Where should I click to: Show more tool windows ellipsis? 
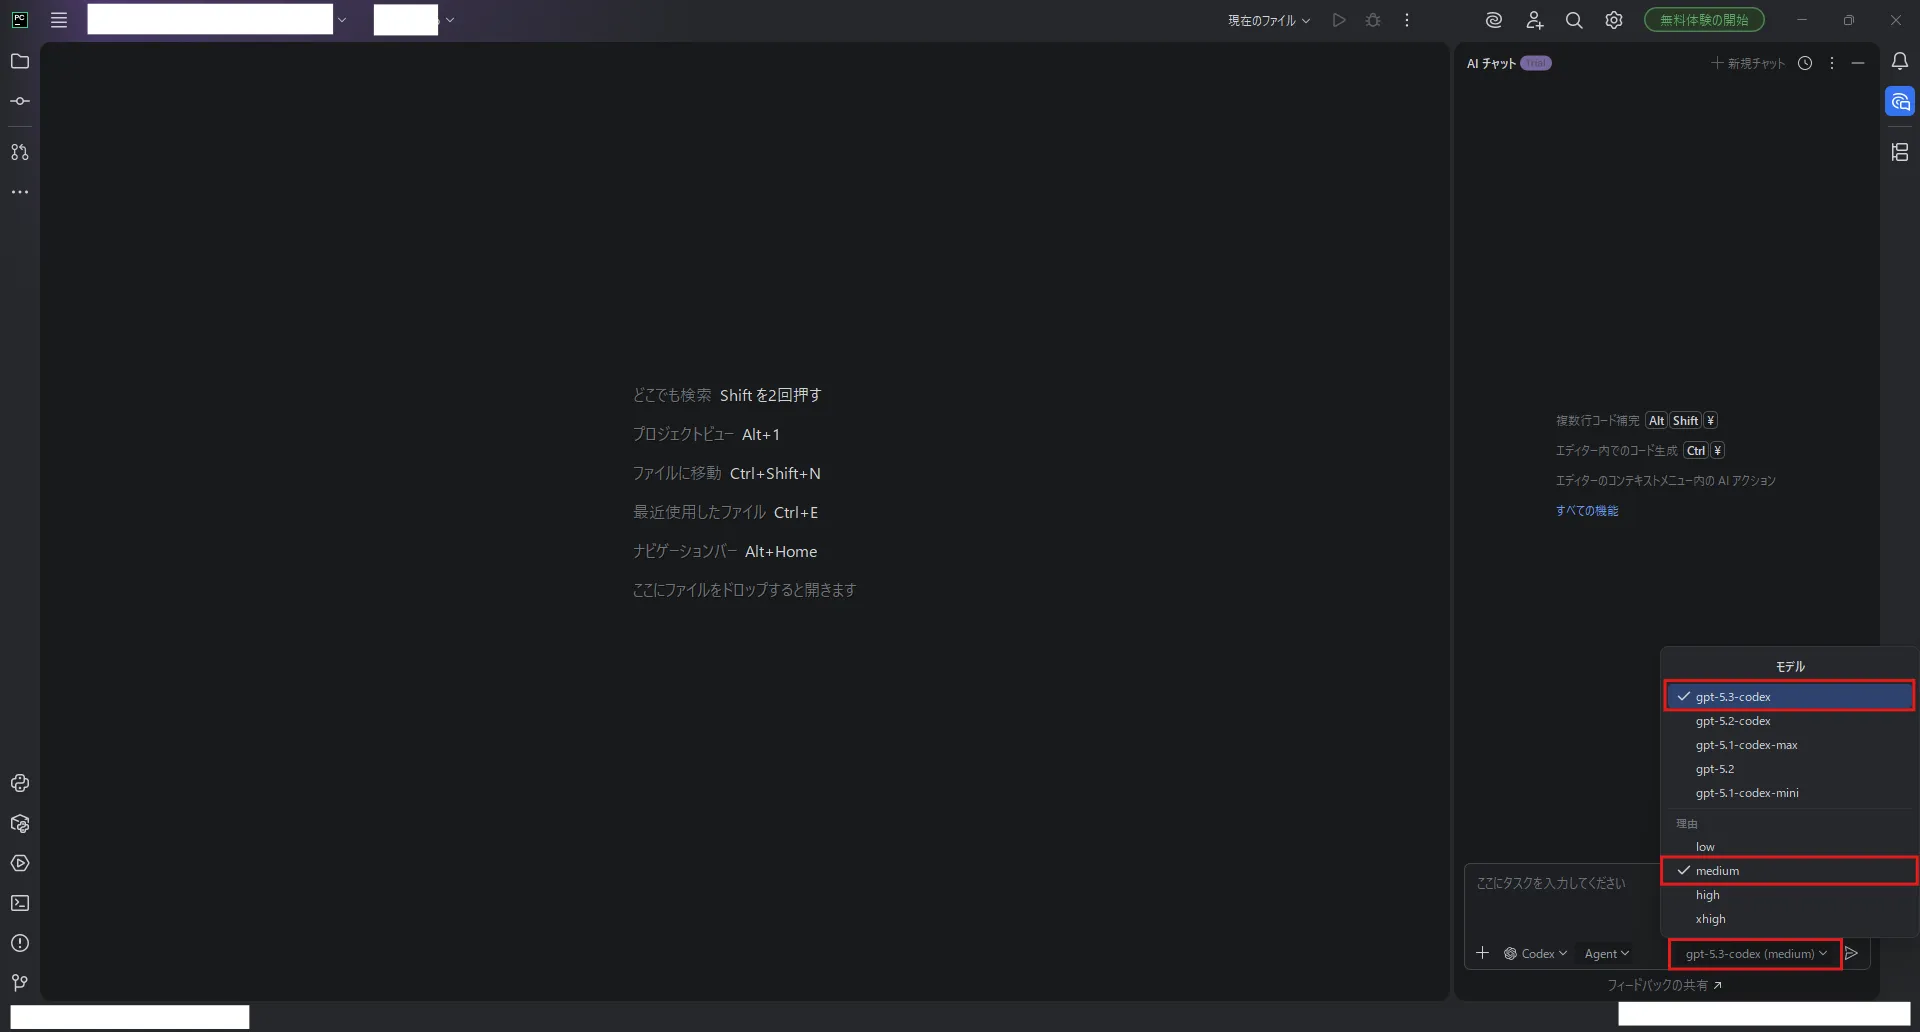pos(20,192)
